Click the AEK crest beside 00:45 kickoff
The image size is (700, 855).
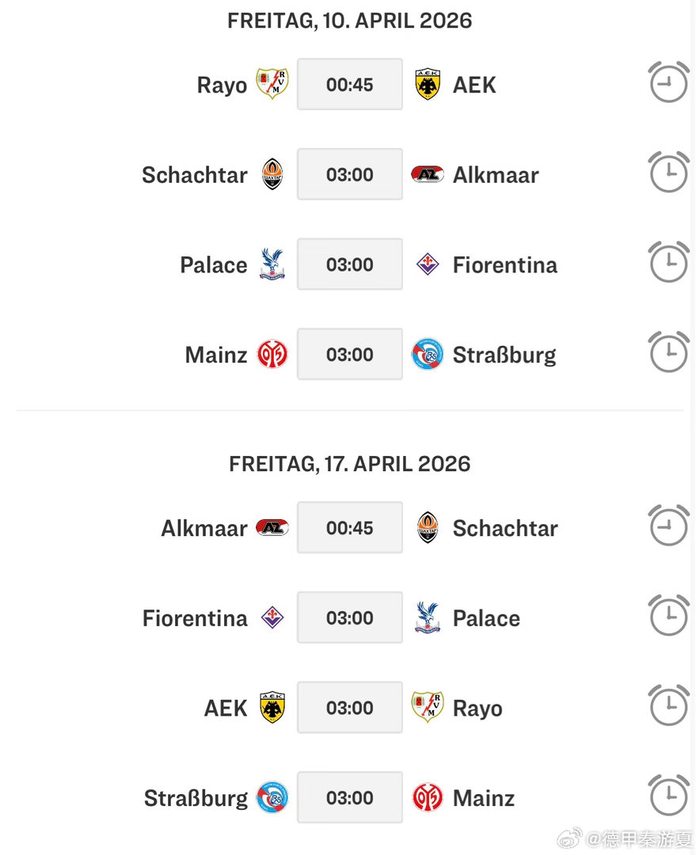tap(428, 85)
